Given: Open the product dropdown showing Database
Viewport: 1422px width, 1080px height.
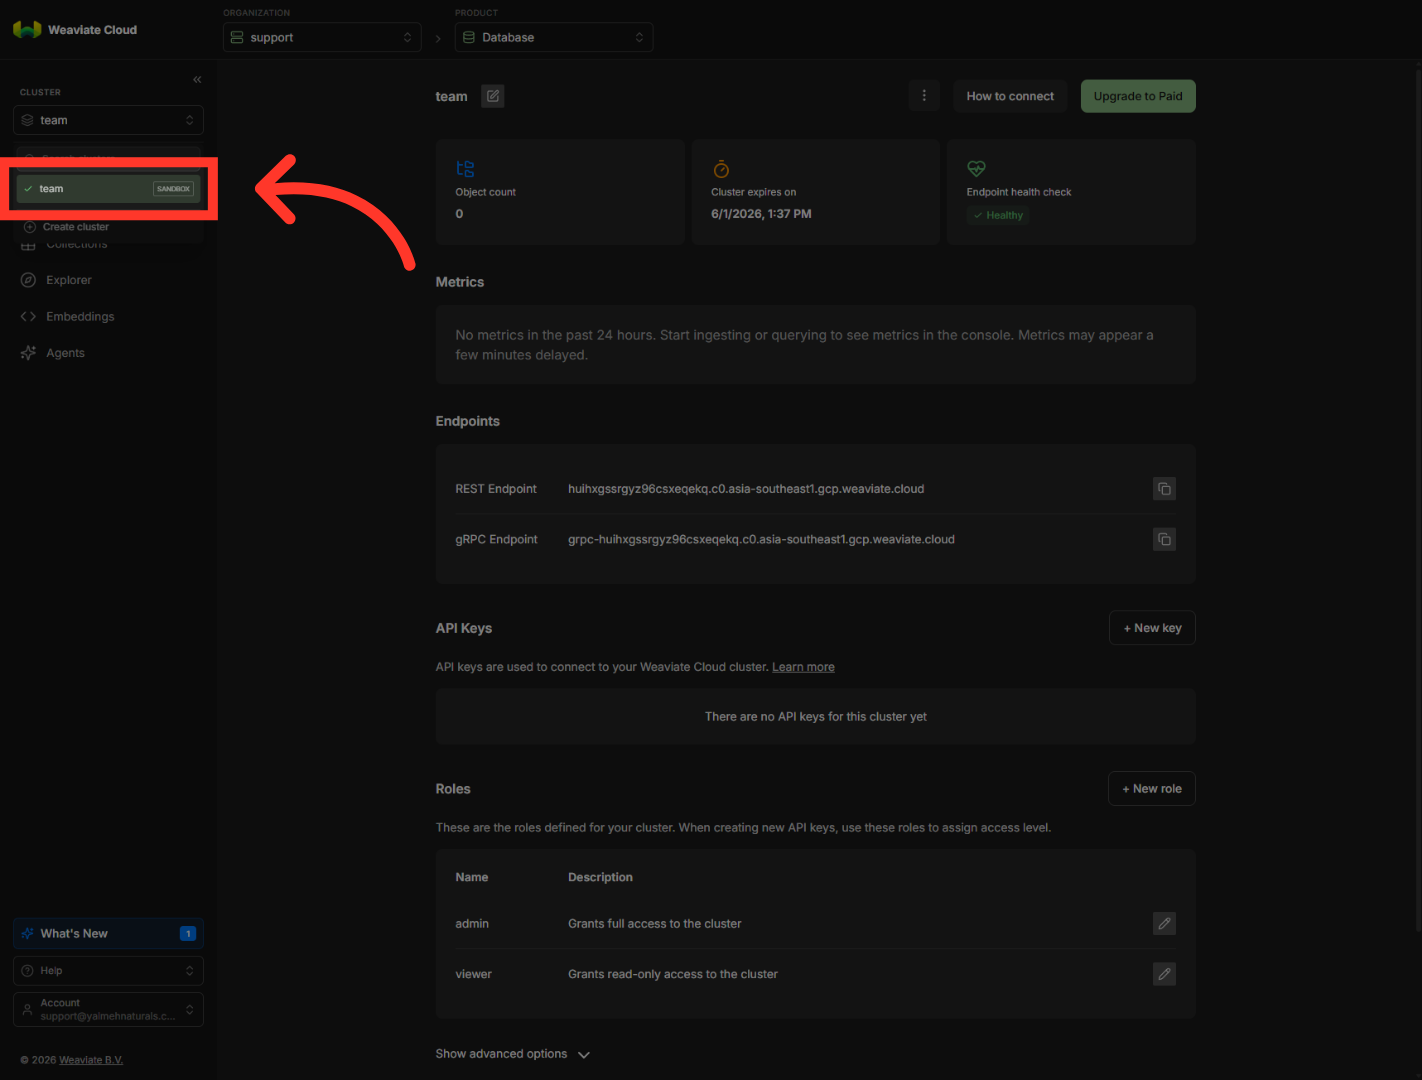Looking at the screenshot, I should [554, 37].
